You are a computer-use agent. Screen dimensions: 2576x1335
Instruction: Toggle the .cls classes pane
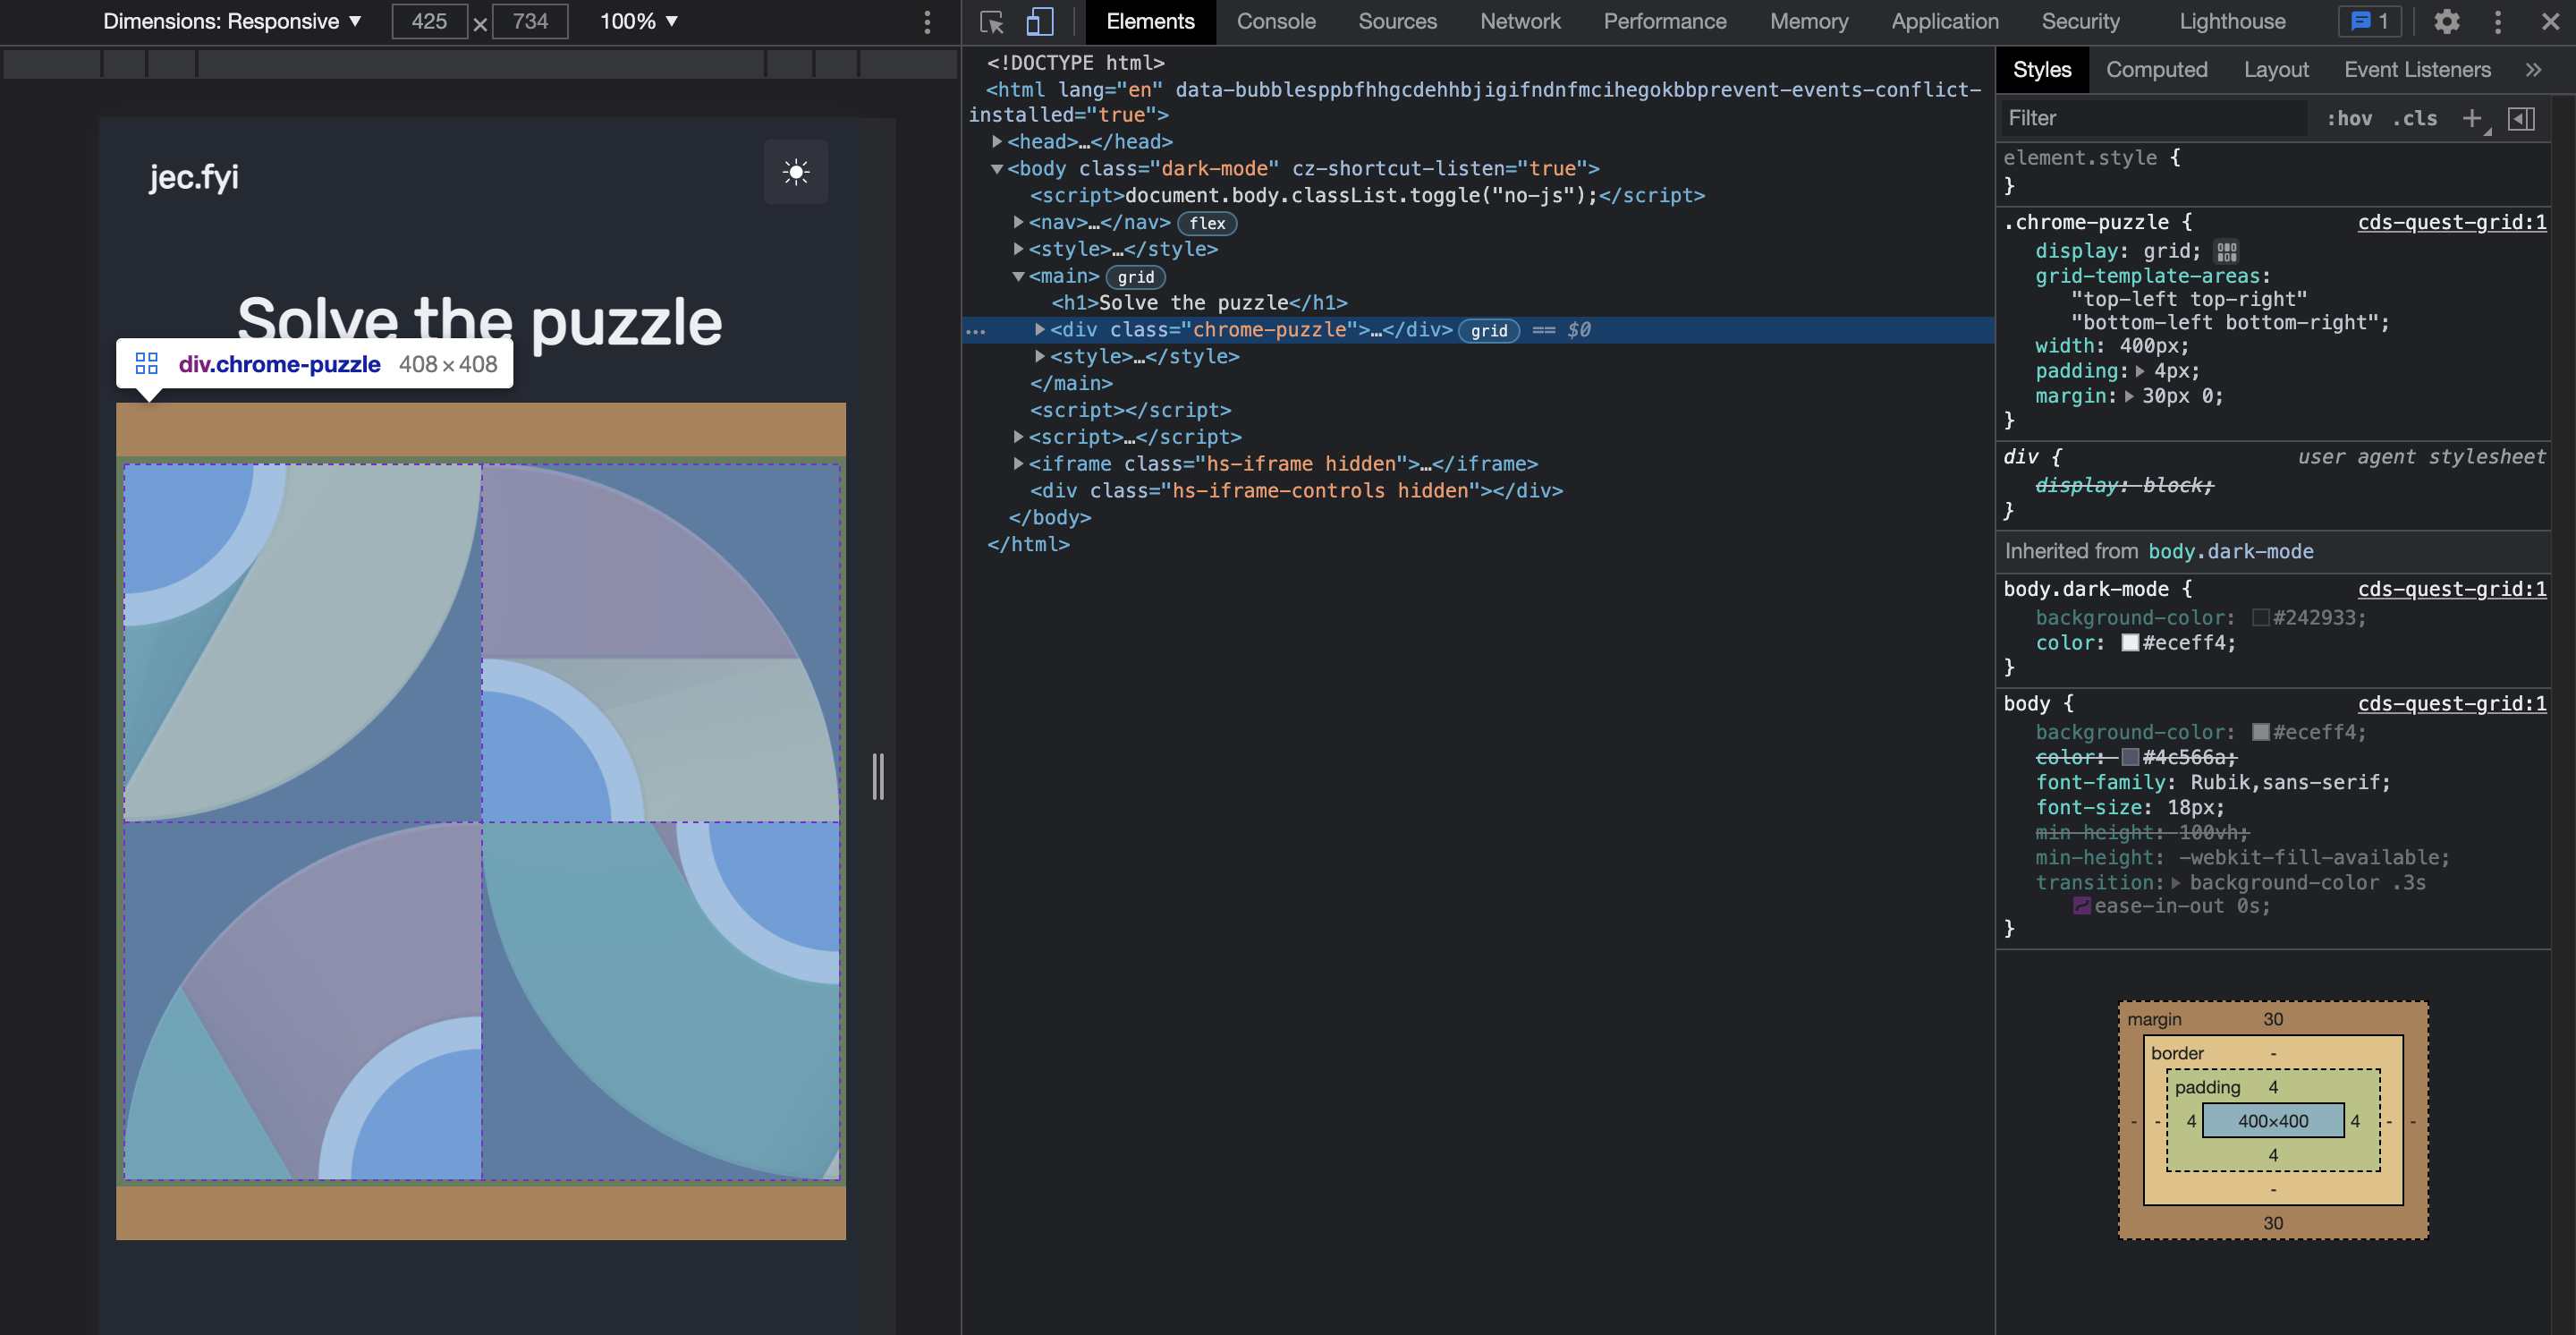point(2415,118)
